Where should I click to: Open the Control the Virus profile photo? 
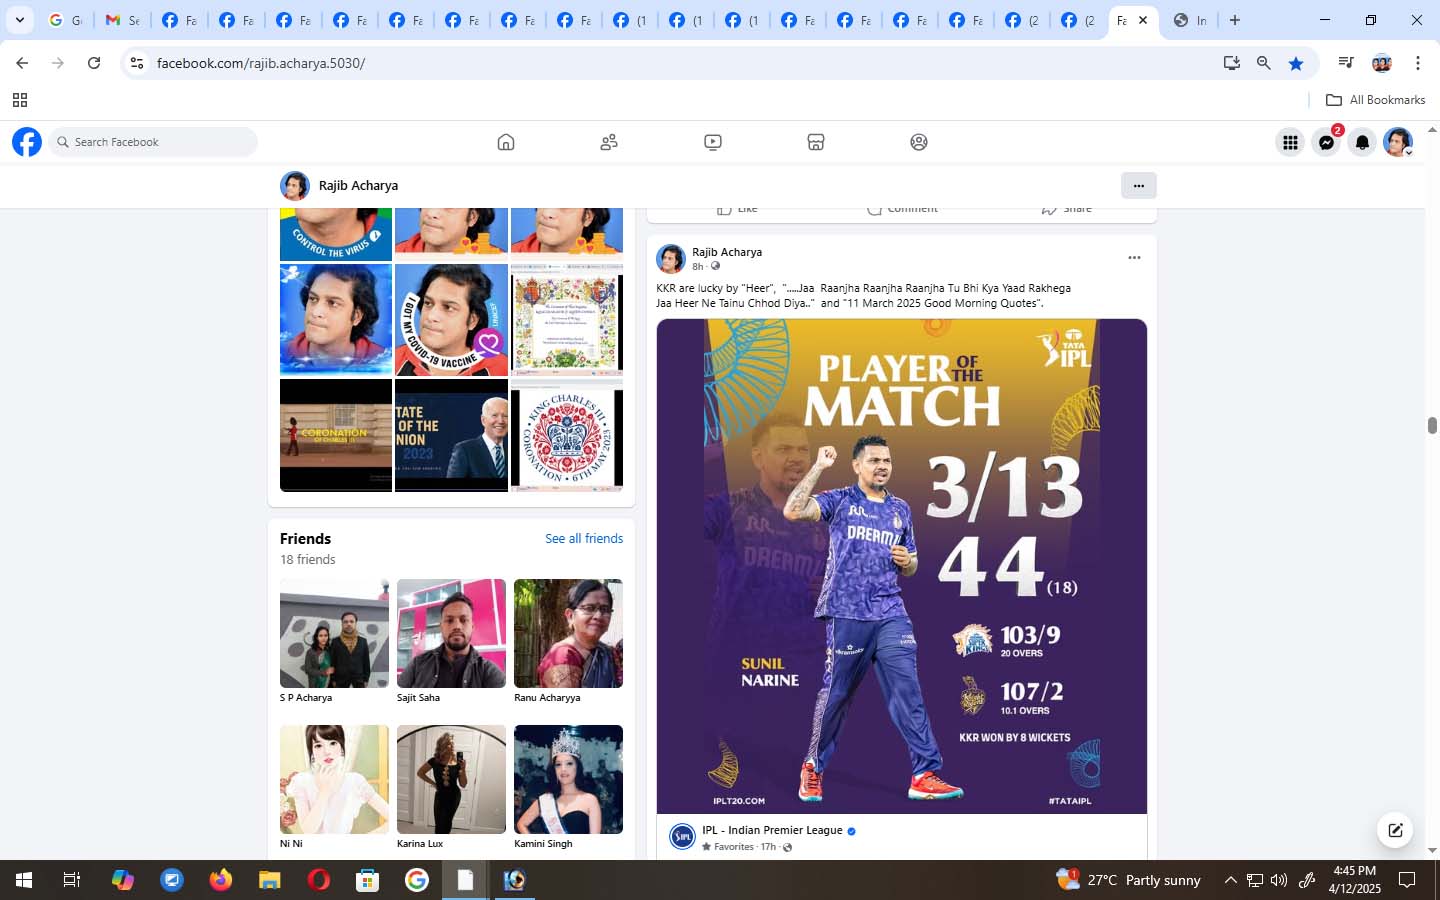pos(336,234)
